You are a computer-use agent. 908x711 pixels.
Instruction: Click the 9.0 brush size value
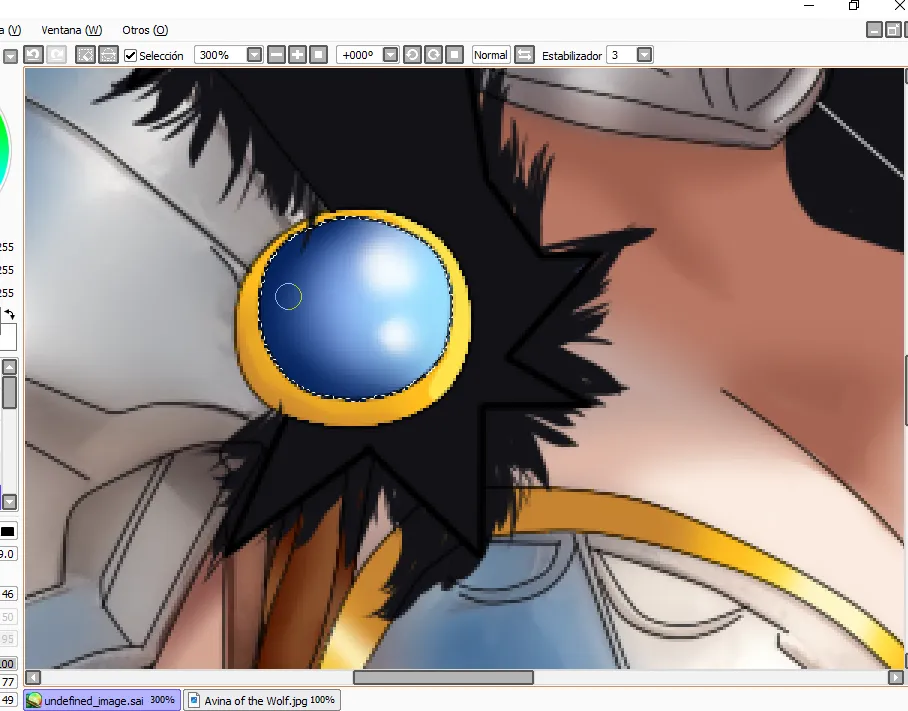coord(7,554)
